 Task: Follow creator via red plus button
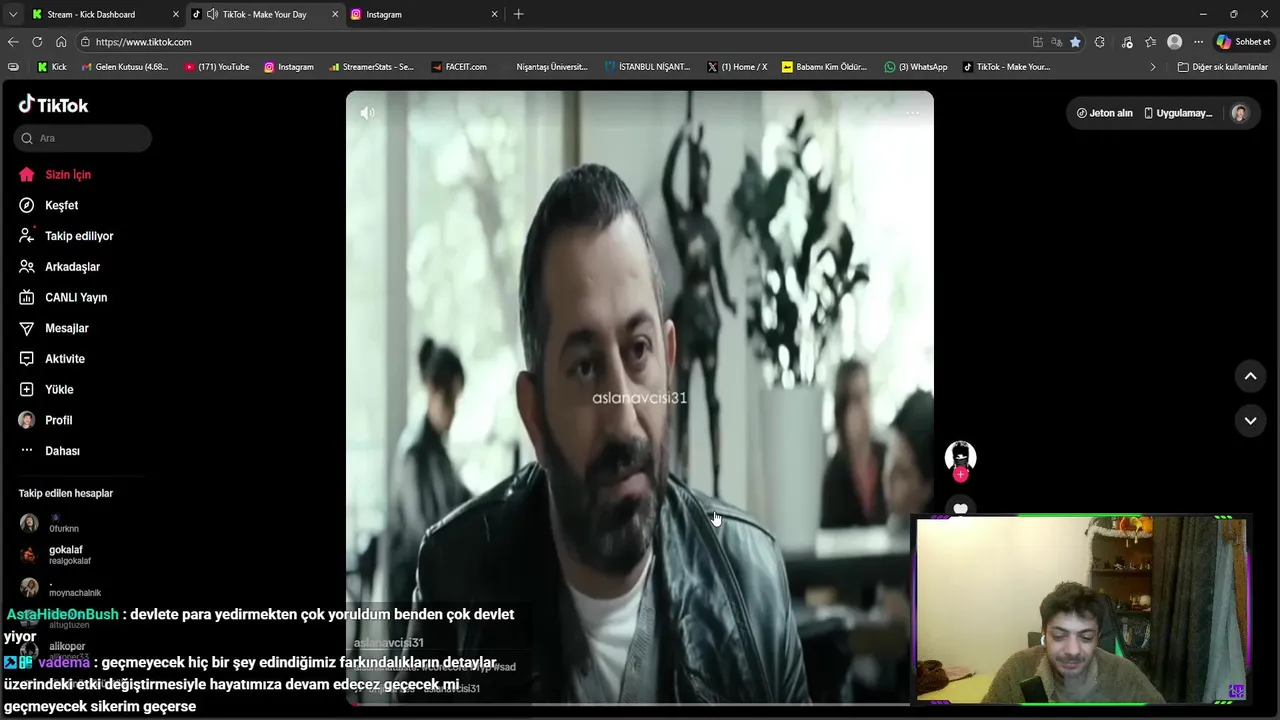tap(961, 475)
